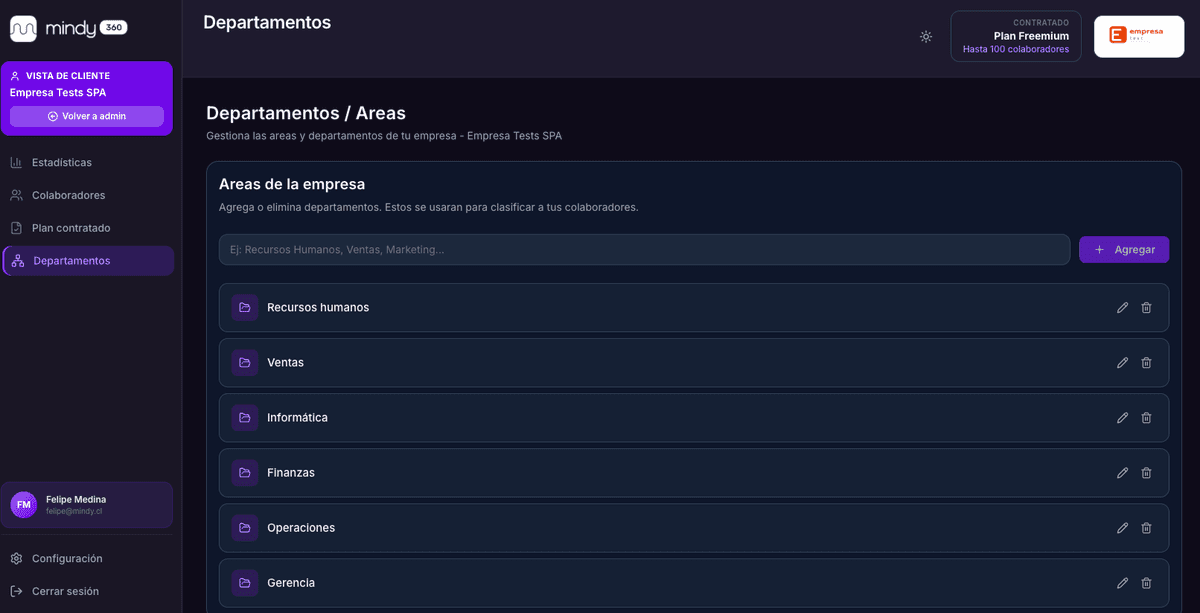1200x613 pixels.
Task: Delete the Ventas department with trash icon
Action: pyautogui.click(x=1146, y=363)
